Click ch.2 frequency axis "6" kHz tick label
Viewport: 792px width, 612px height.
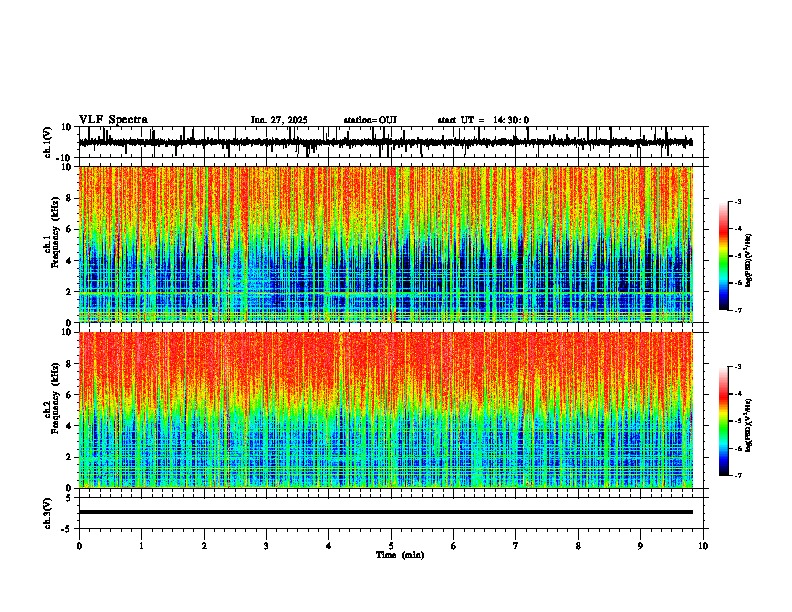pyautogui.click(x=70, y=395)
